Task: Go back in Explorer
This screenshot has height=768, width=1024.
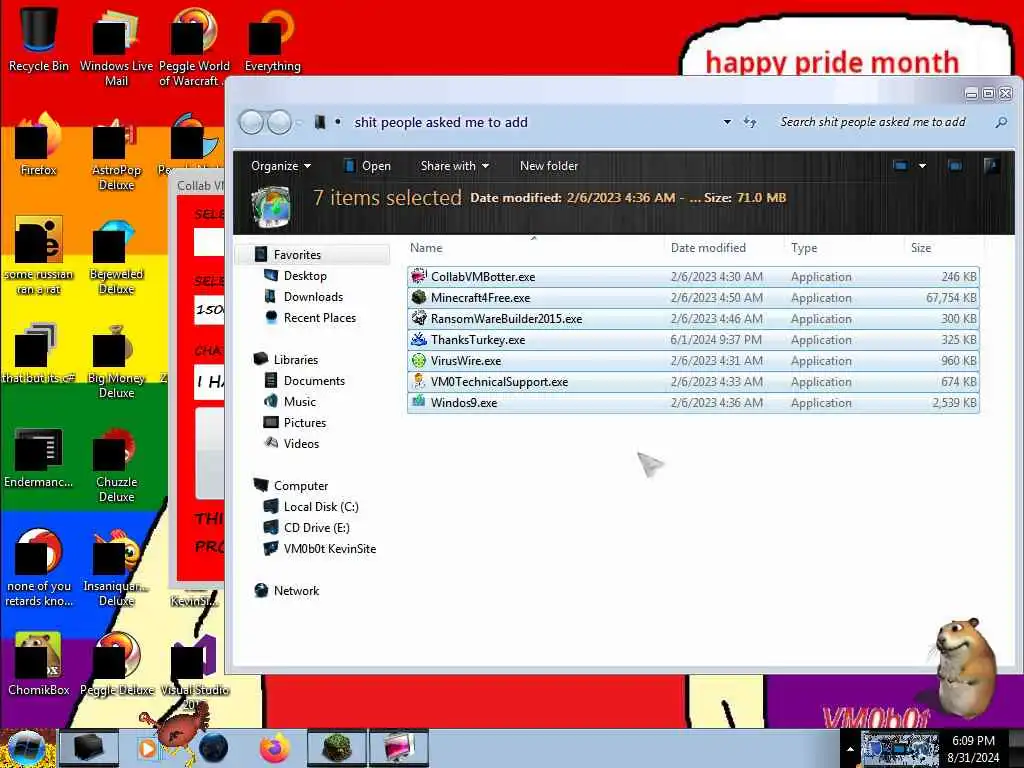Action: pyautogui.click(x=251, y=122)
